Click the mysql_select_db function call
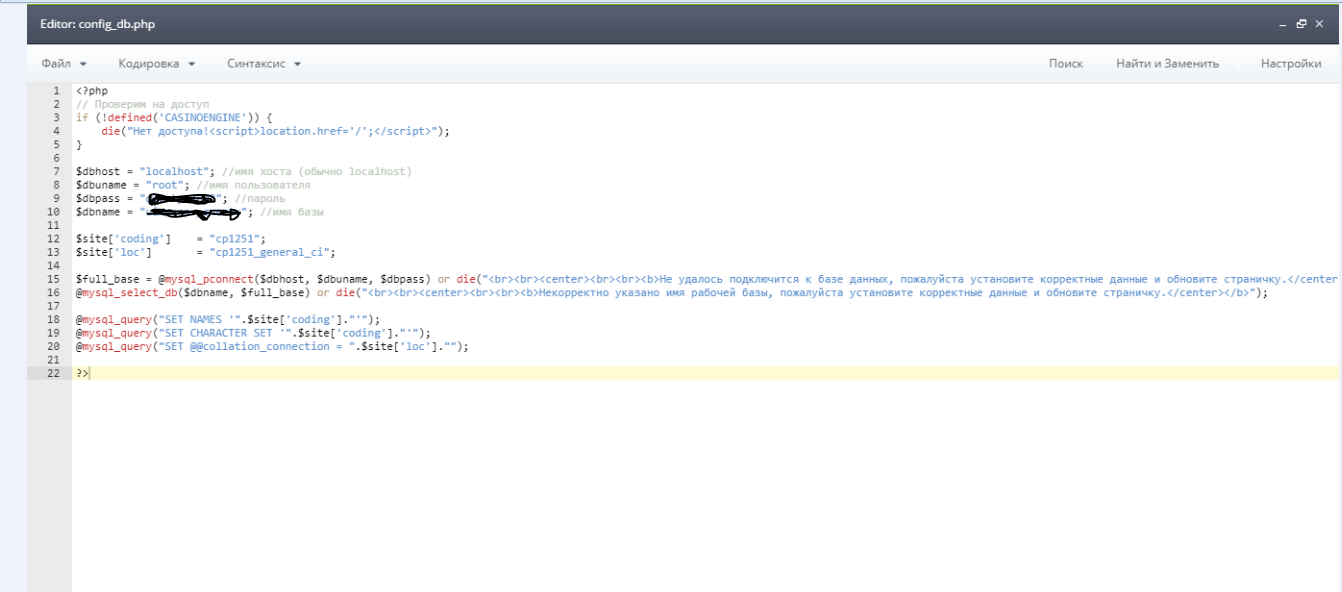Image resolution: width=1342 pixels, height=592 pixels. pyautogui.click(x=128, y=293)
